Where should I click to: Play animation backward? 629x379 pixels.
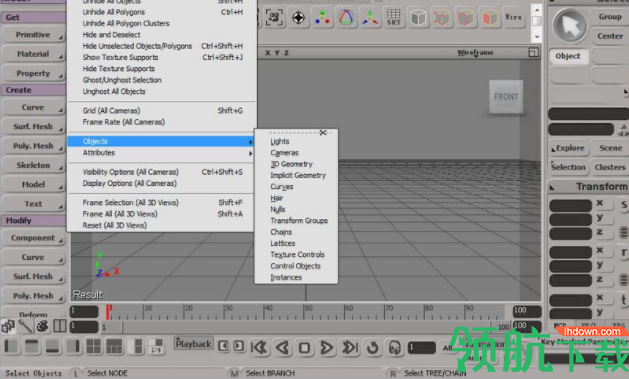[x=282, y=347]
